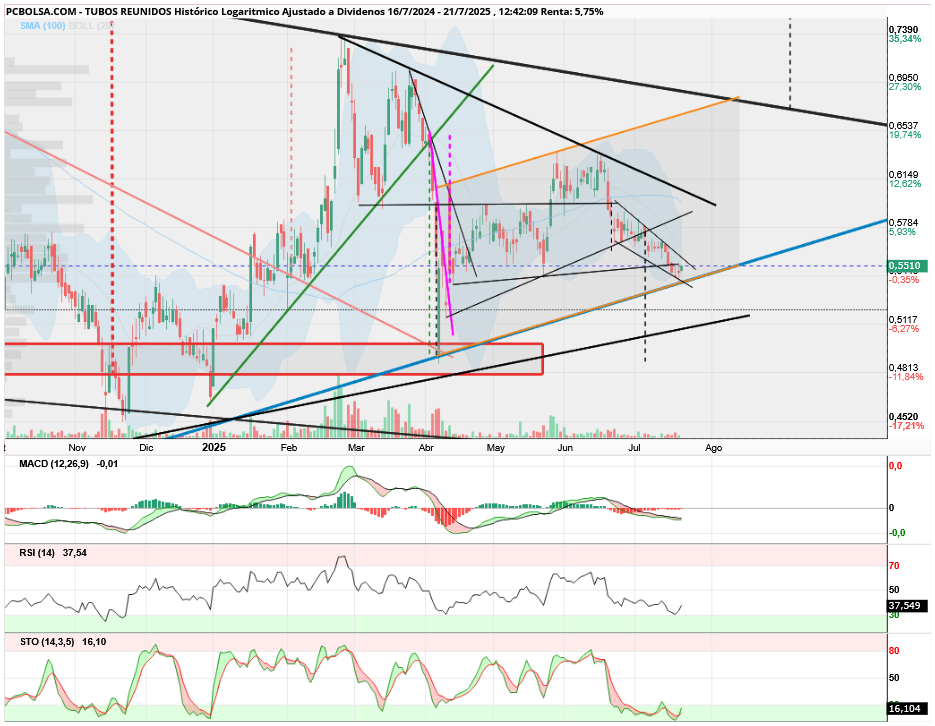Image resolution: width=935 pixels, height=726 pixels.
Task: Click the STO panel 50 level label
Action: [x=894, y=678]
